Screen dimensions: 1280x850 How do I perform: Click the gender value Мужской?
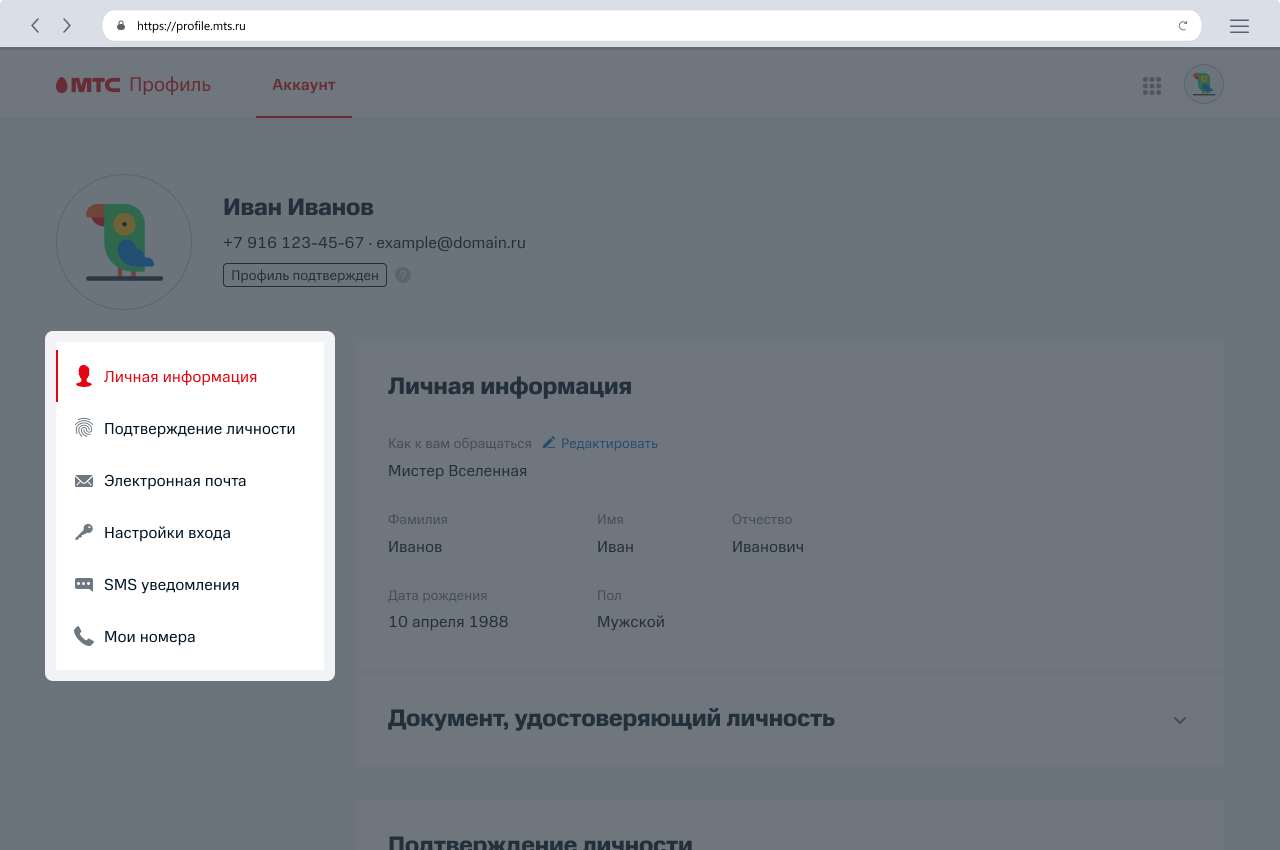point(631,621)
